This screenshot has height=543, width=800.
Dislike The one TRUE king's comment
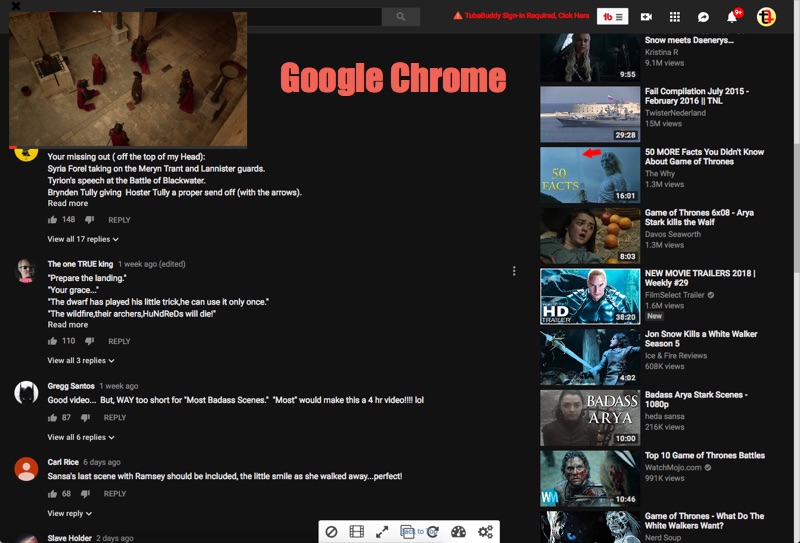[x=89, y=341]
